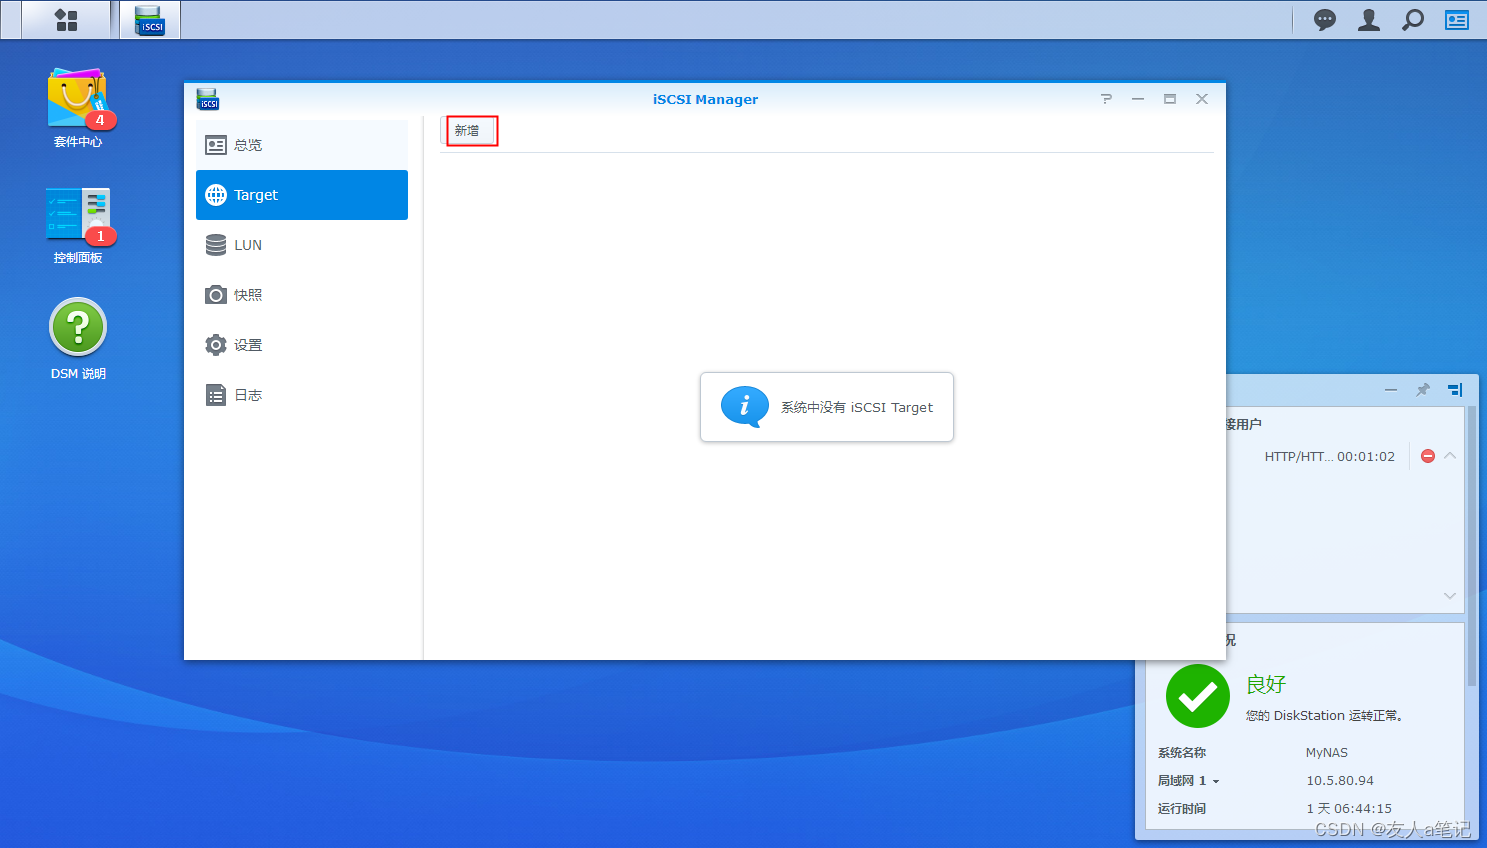Click the 良好 status text
1487x848 pixels.
1266,684
